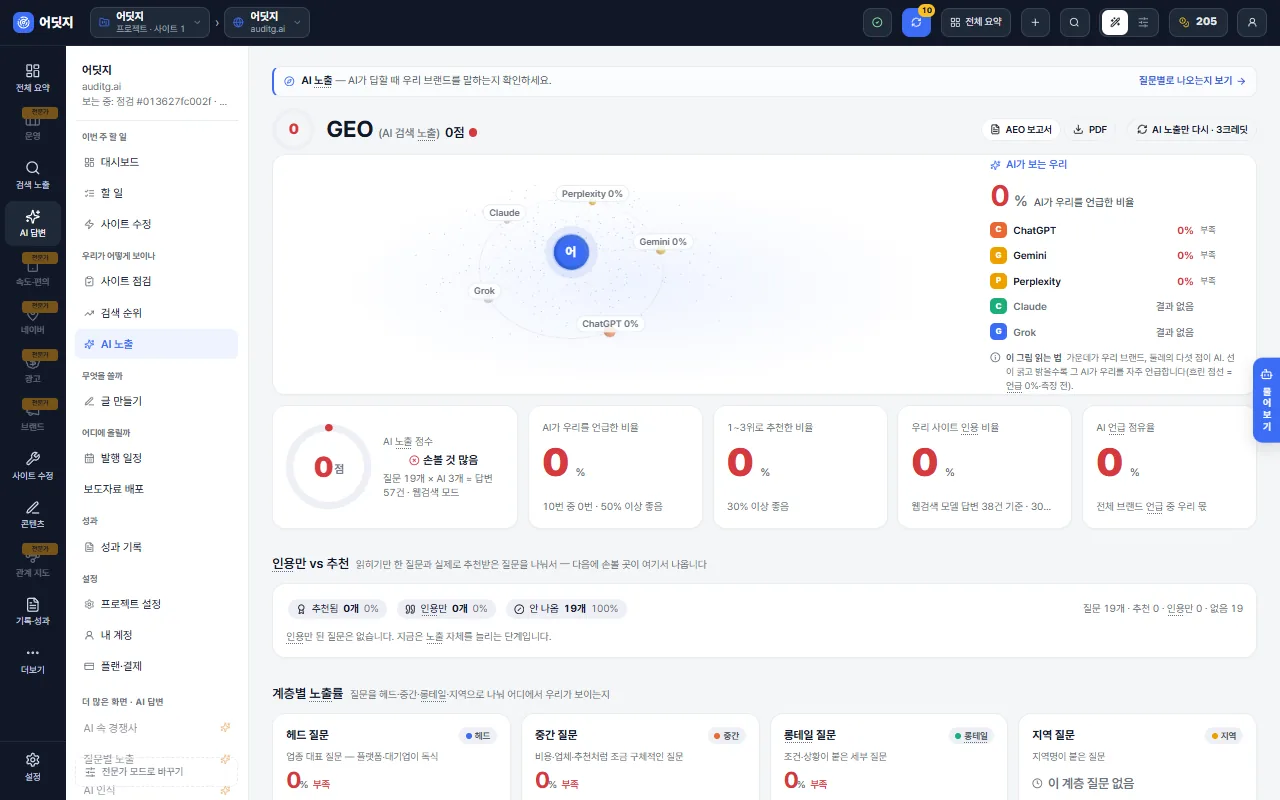Click AI 노출만 다시 · 3크레딧
This screenshot has height=800, width=1280.
tap(1192, 129)
